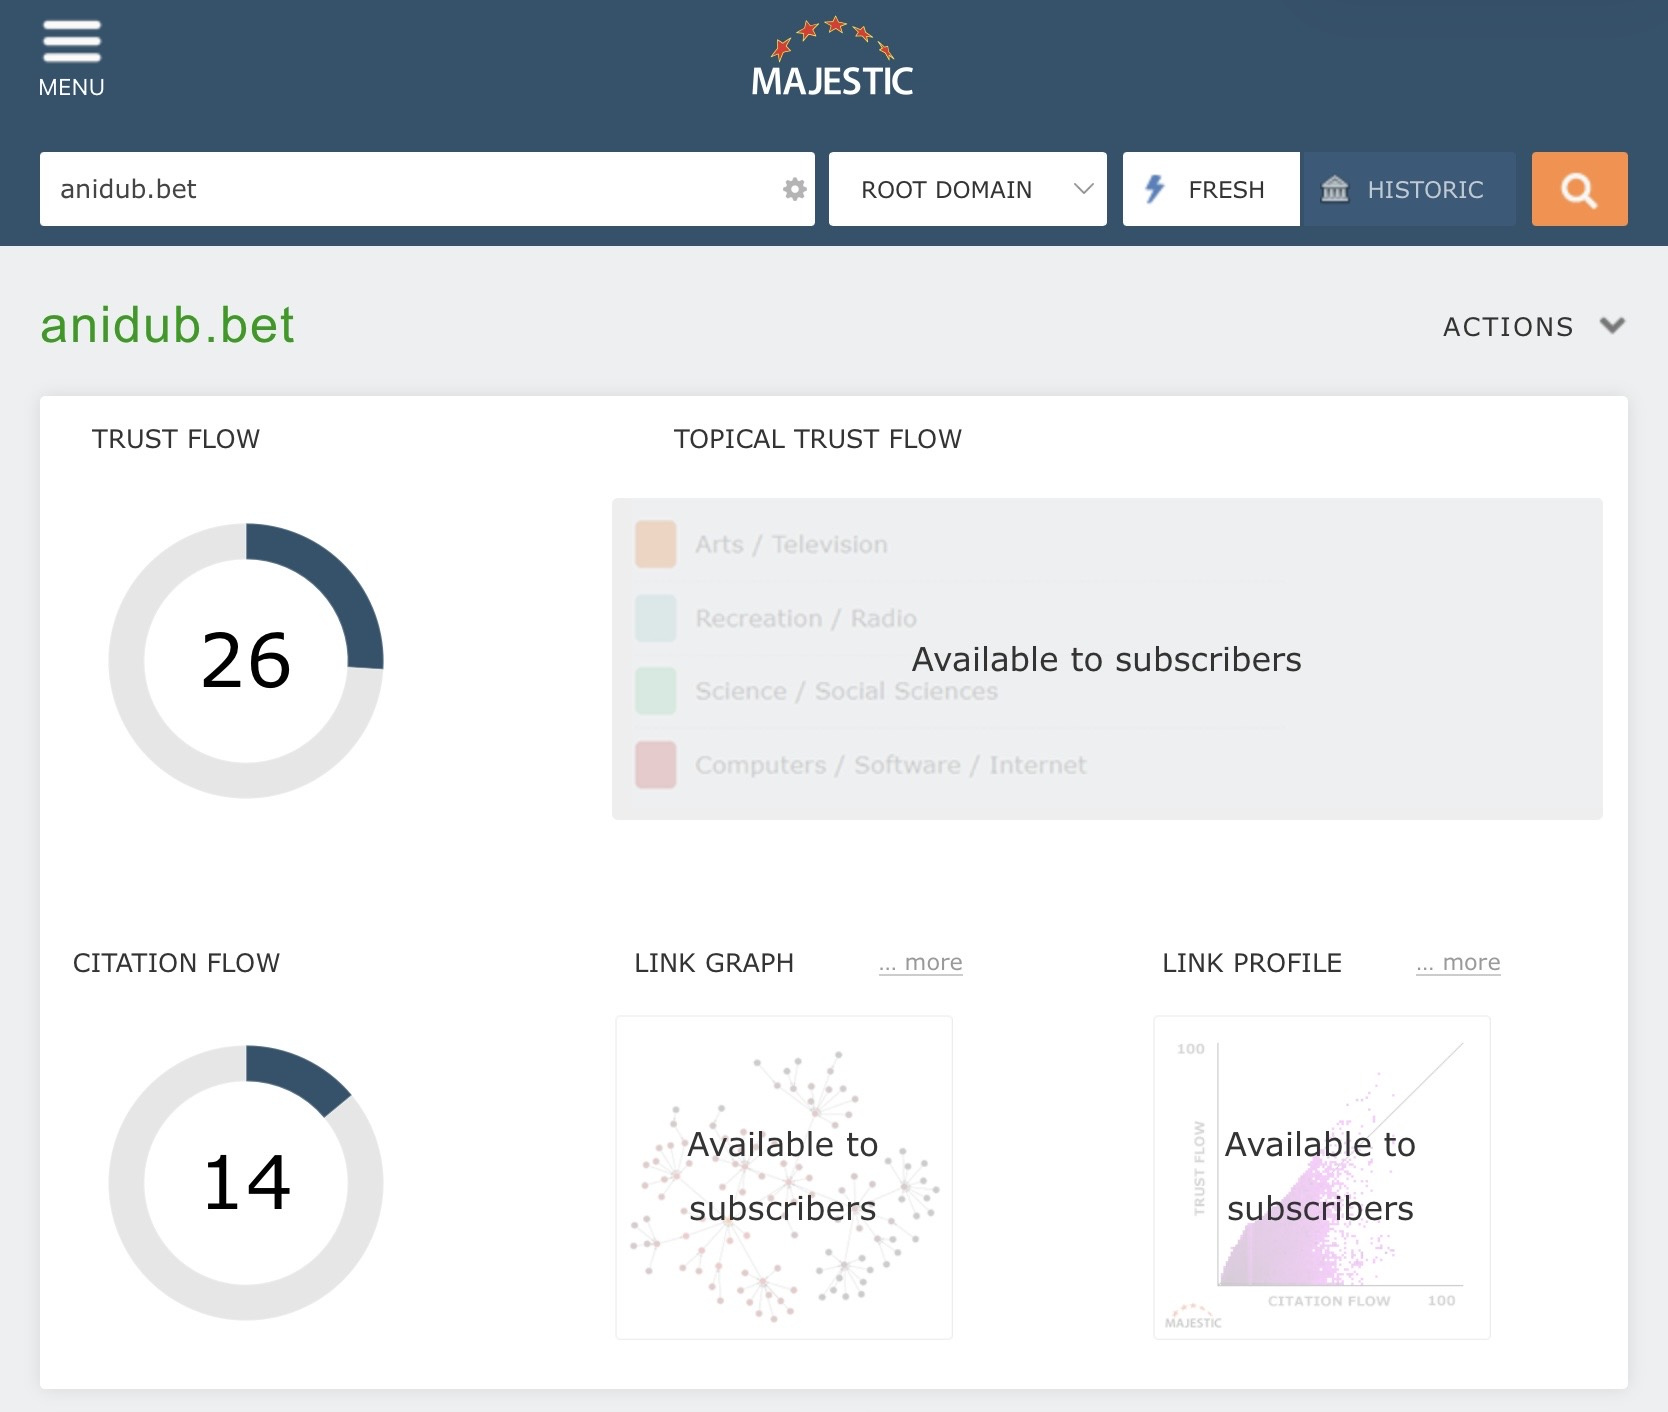Click the Majestic logo
The image size is (1668, 1412).
[x=832, y=58]
